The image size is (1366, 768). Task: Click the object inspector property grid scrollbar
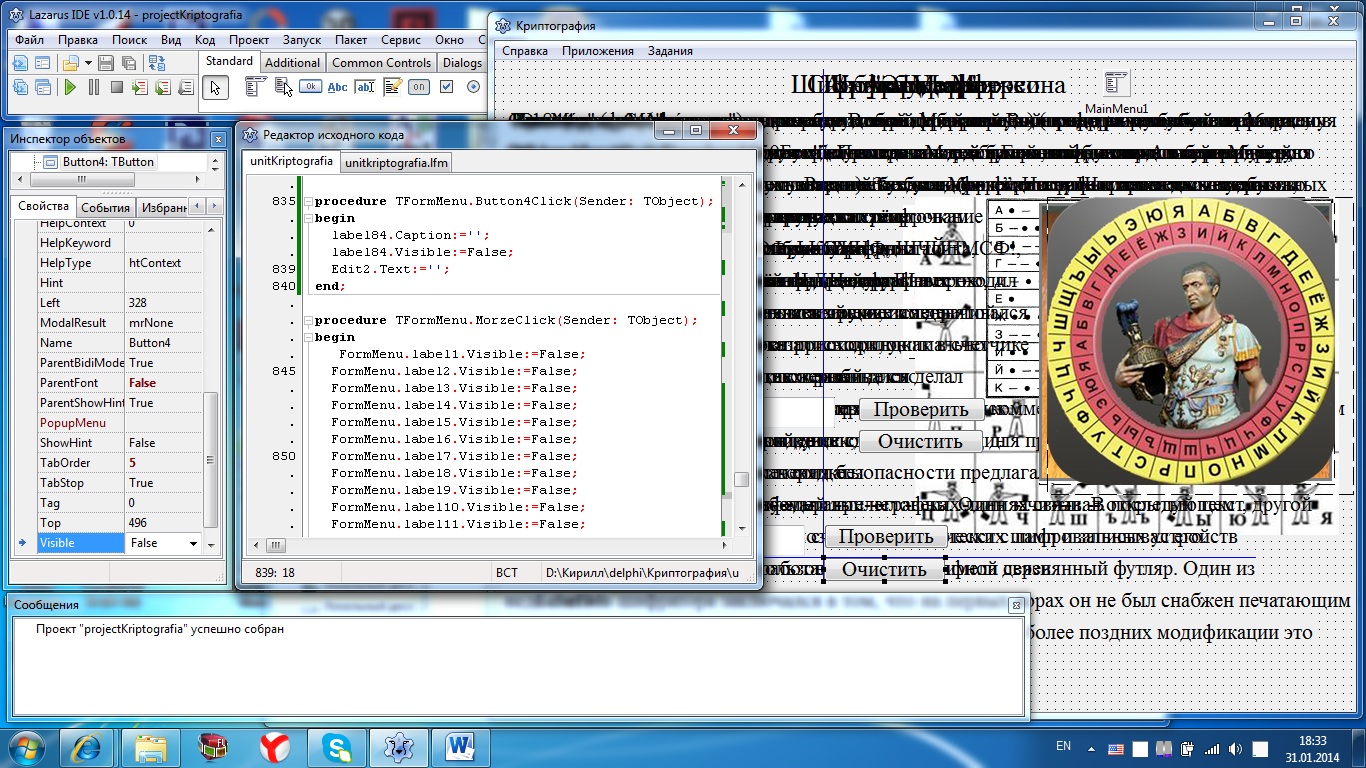[210, 458]
